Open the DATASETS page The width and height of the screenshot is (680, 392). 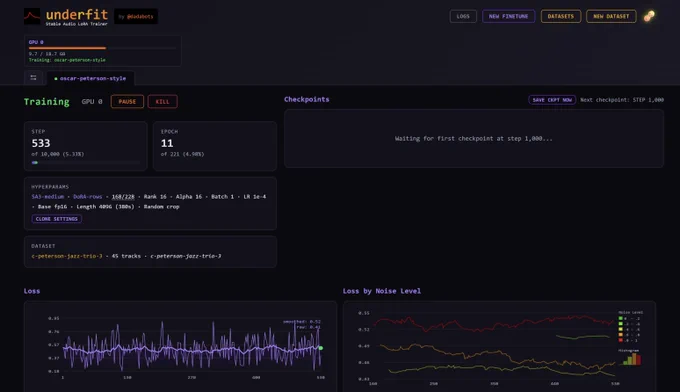[x=561, y=16]
